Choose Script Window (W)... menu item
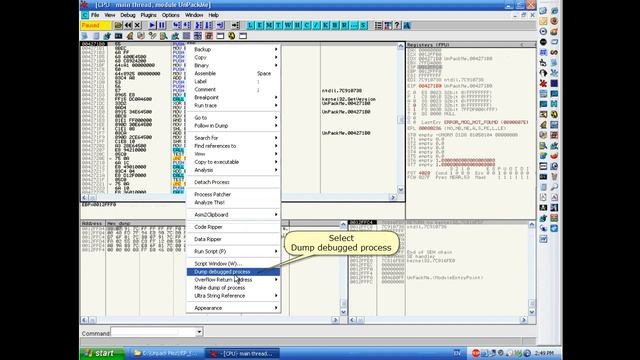Viewport: 640px width, 360px height. pyautogui.click(x=233, y=264)
